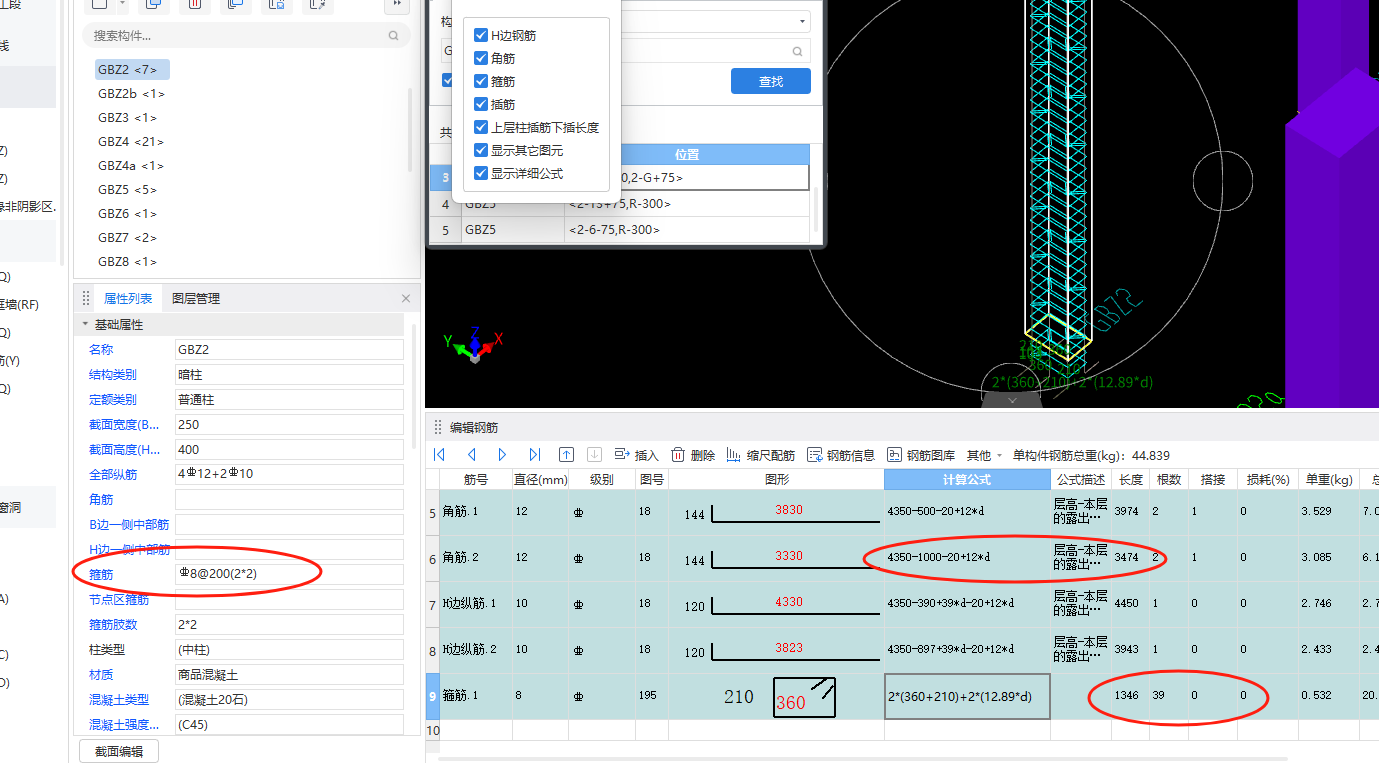Go to previous rebar record arrow

tap(471, 455)
